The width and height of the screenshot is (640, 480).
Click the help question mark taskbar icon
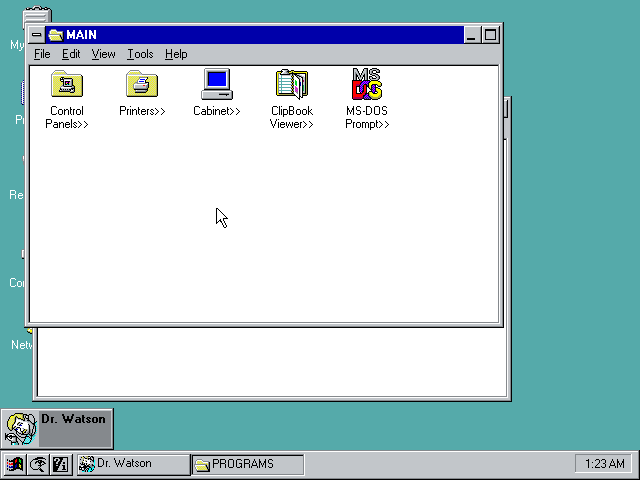(x=61, y=464)
